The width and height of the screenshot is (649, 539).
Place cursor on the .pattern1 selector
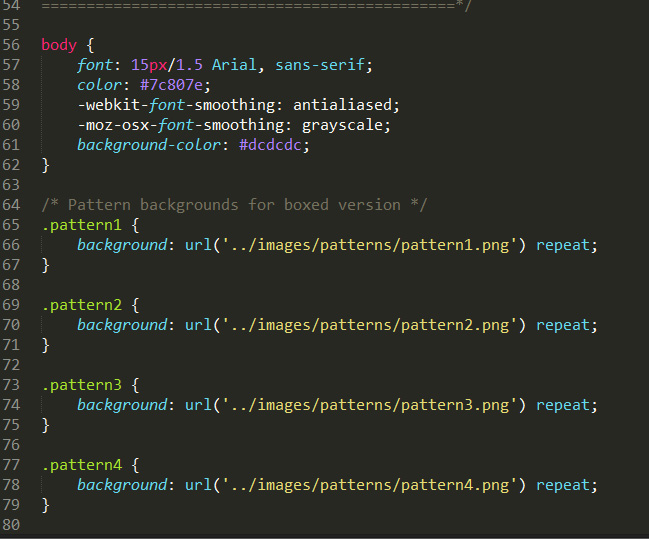(81, 225)
